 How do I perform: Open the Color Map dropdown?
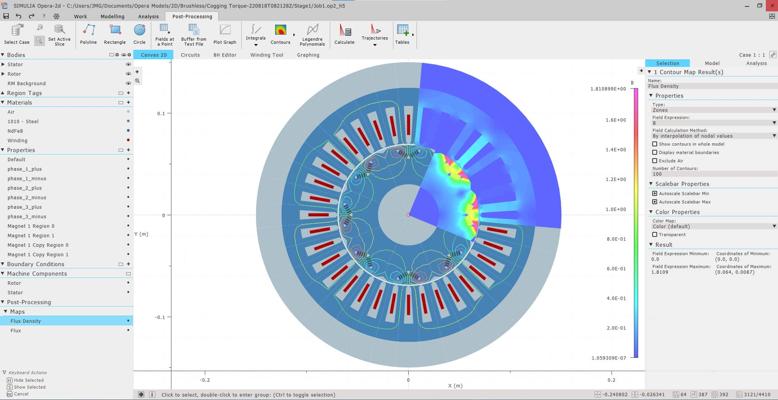711,225
